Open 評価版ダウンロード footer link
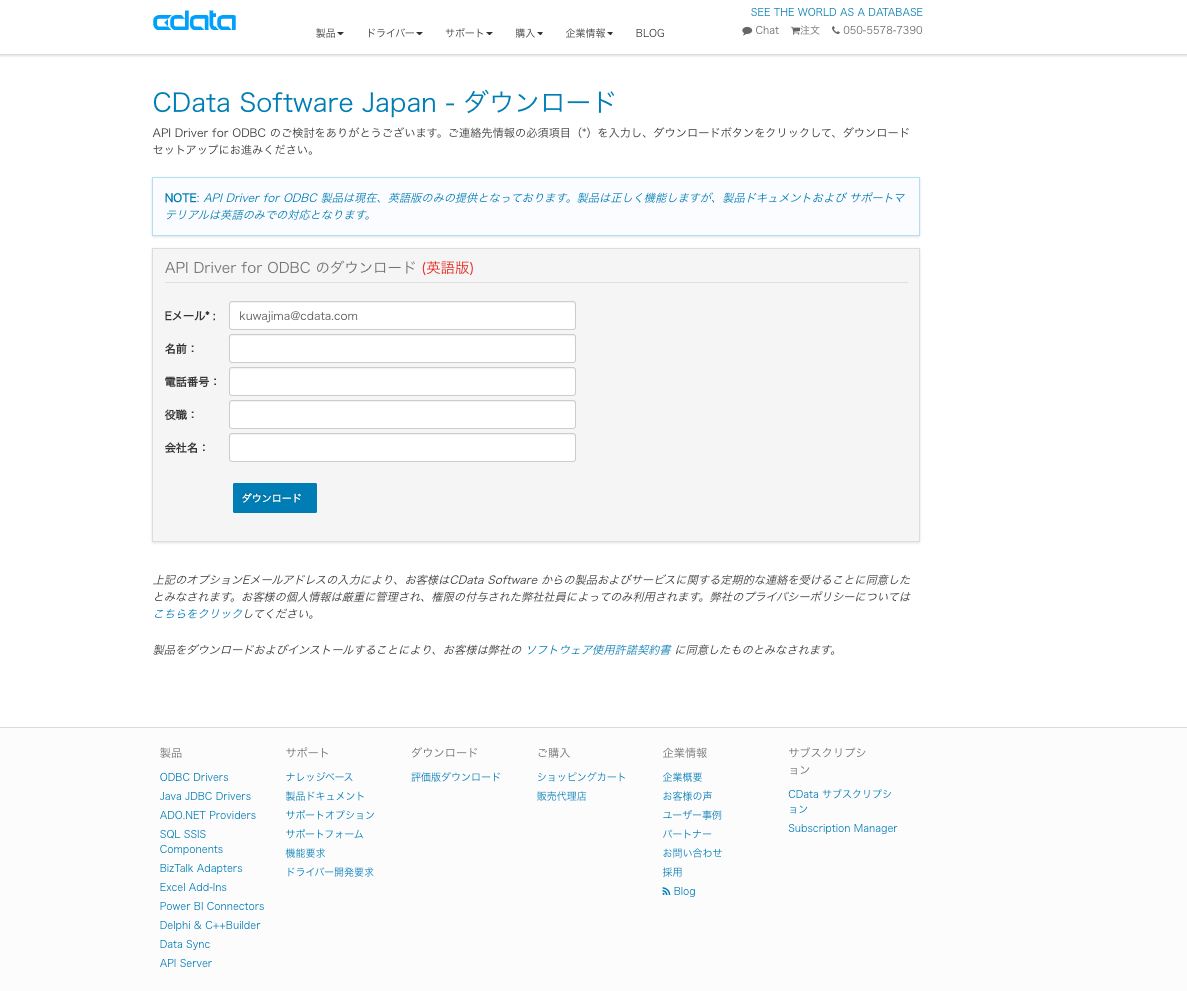1187x991 pixels. [456, 778]
